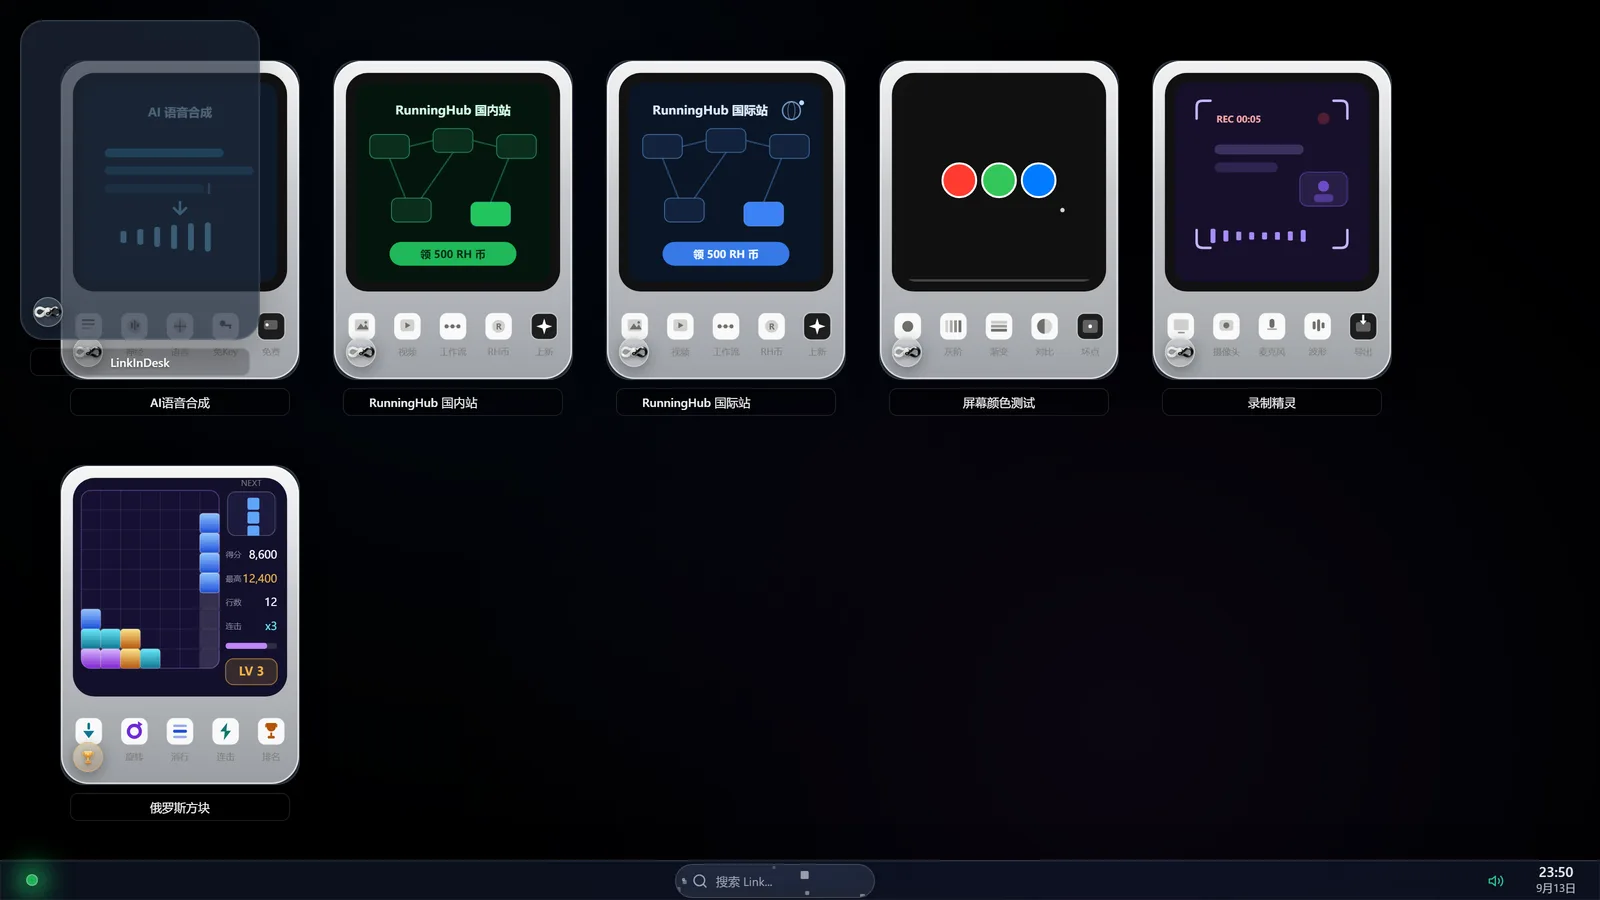Click the 23:50 clock in the taskbar
1600x900 pixels.
[1556, 872]
